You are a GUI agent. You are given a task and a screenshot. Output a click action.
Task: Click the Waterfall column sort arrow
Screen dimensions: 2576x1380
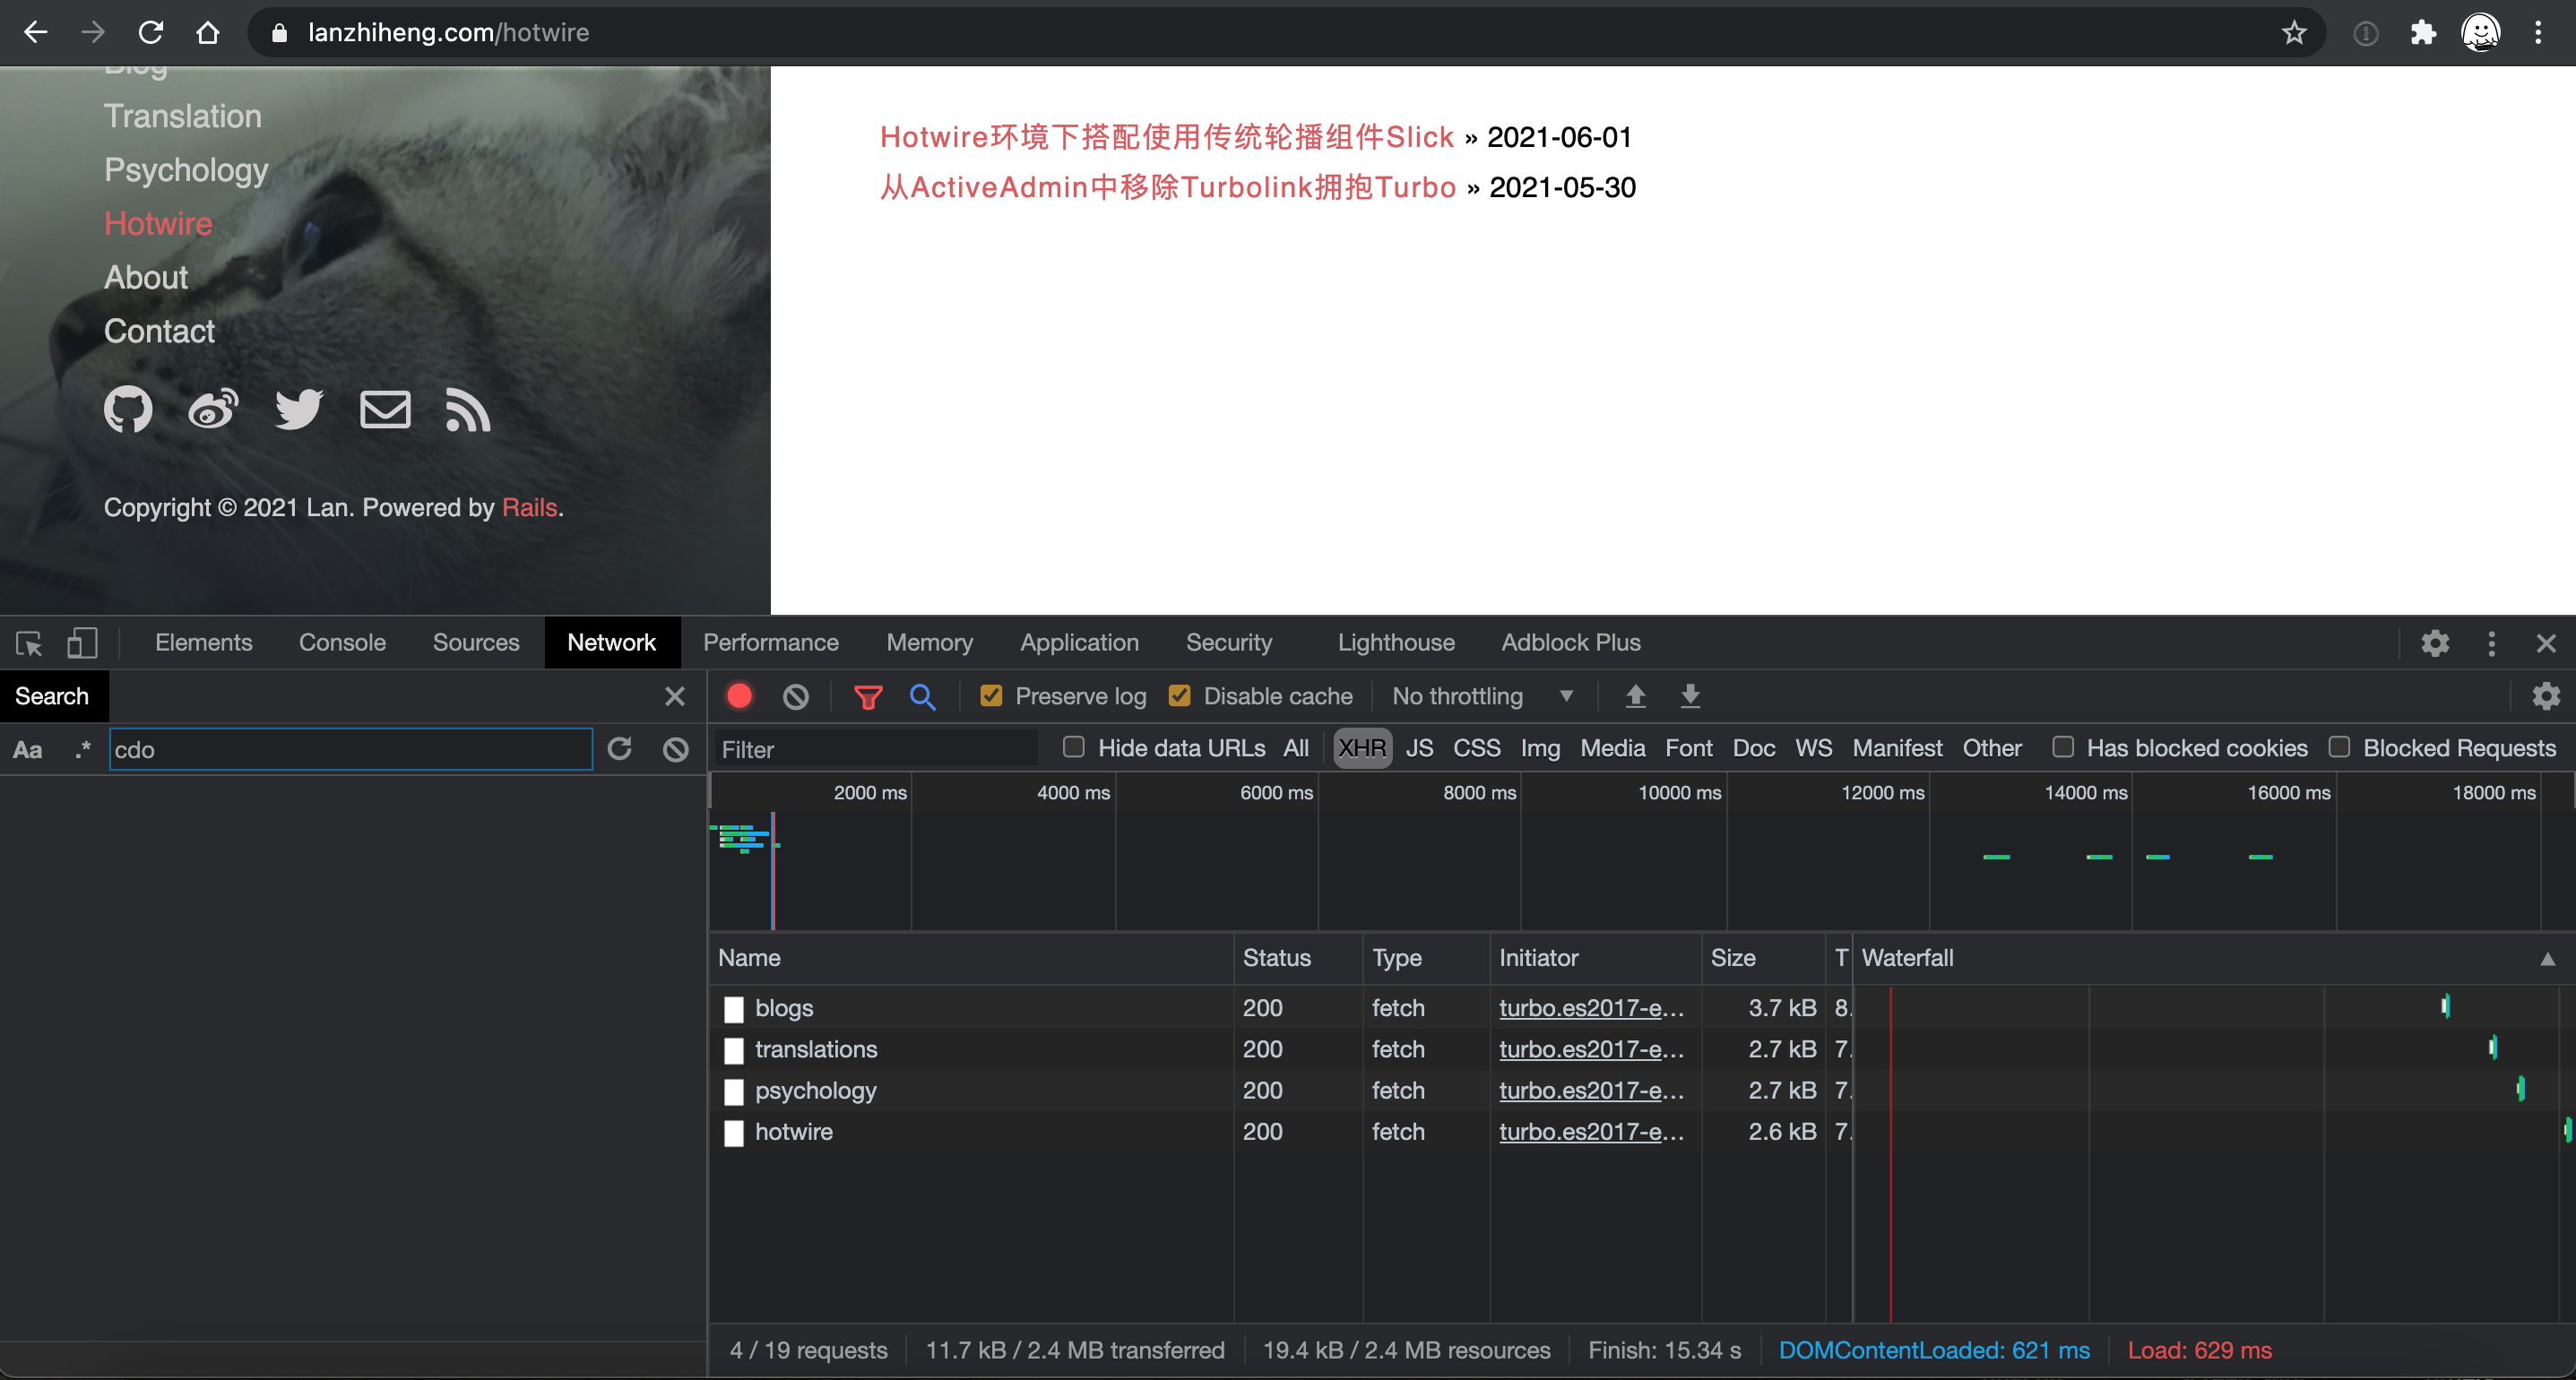click(2547, 959)
